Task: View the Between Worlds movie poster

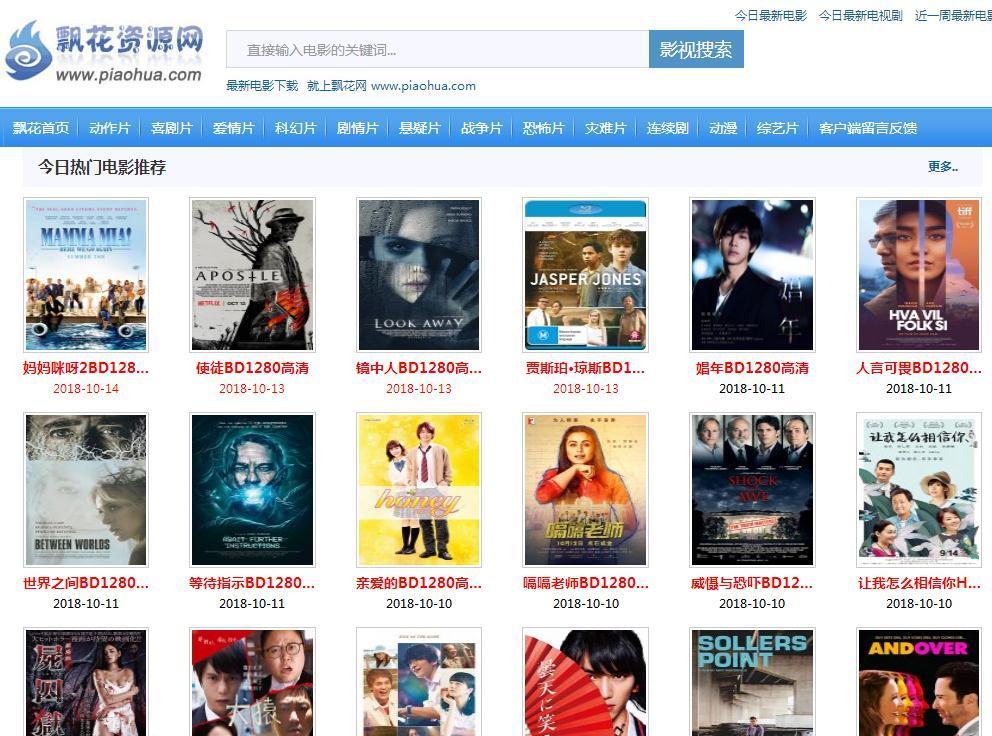Action: (x=86, y=490)
